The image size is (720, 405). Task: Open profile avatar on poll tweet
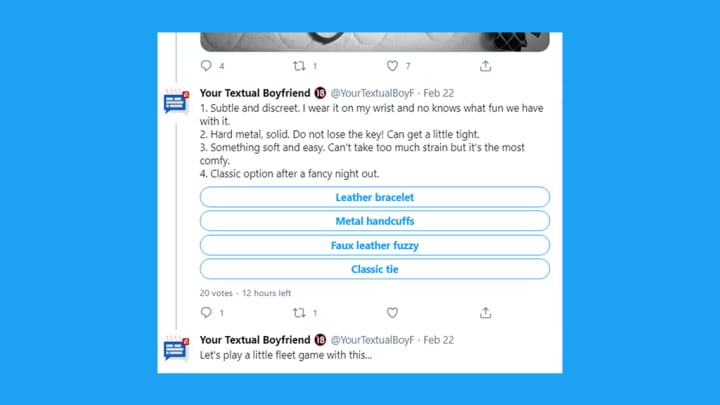click(x=176, y=102)
